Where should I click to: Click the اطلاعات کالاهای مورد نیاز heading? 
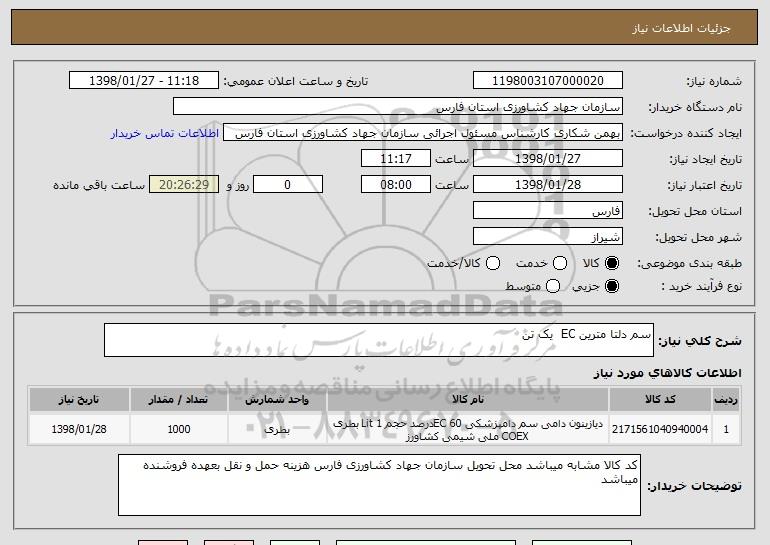pyautogui.click(x=667, y=373)
